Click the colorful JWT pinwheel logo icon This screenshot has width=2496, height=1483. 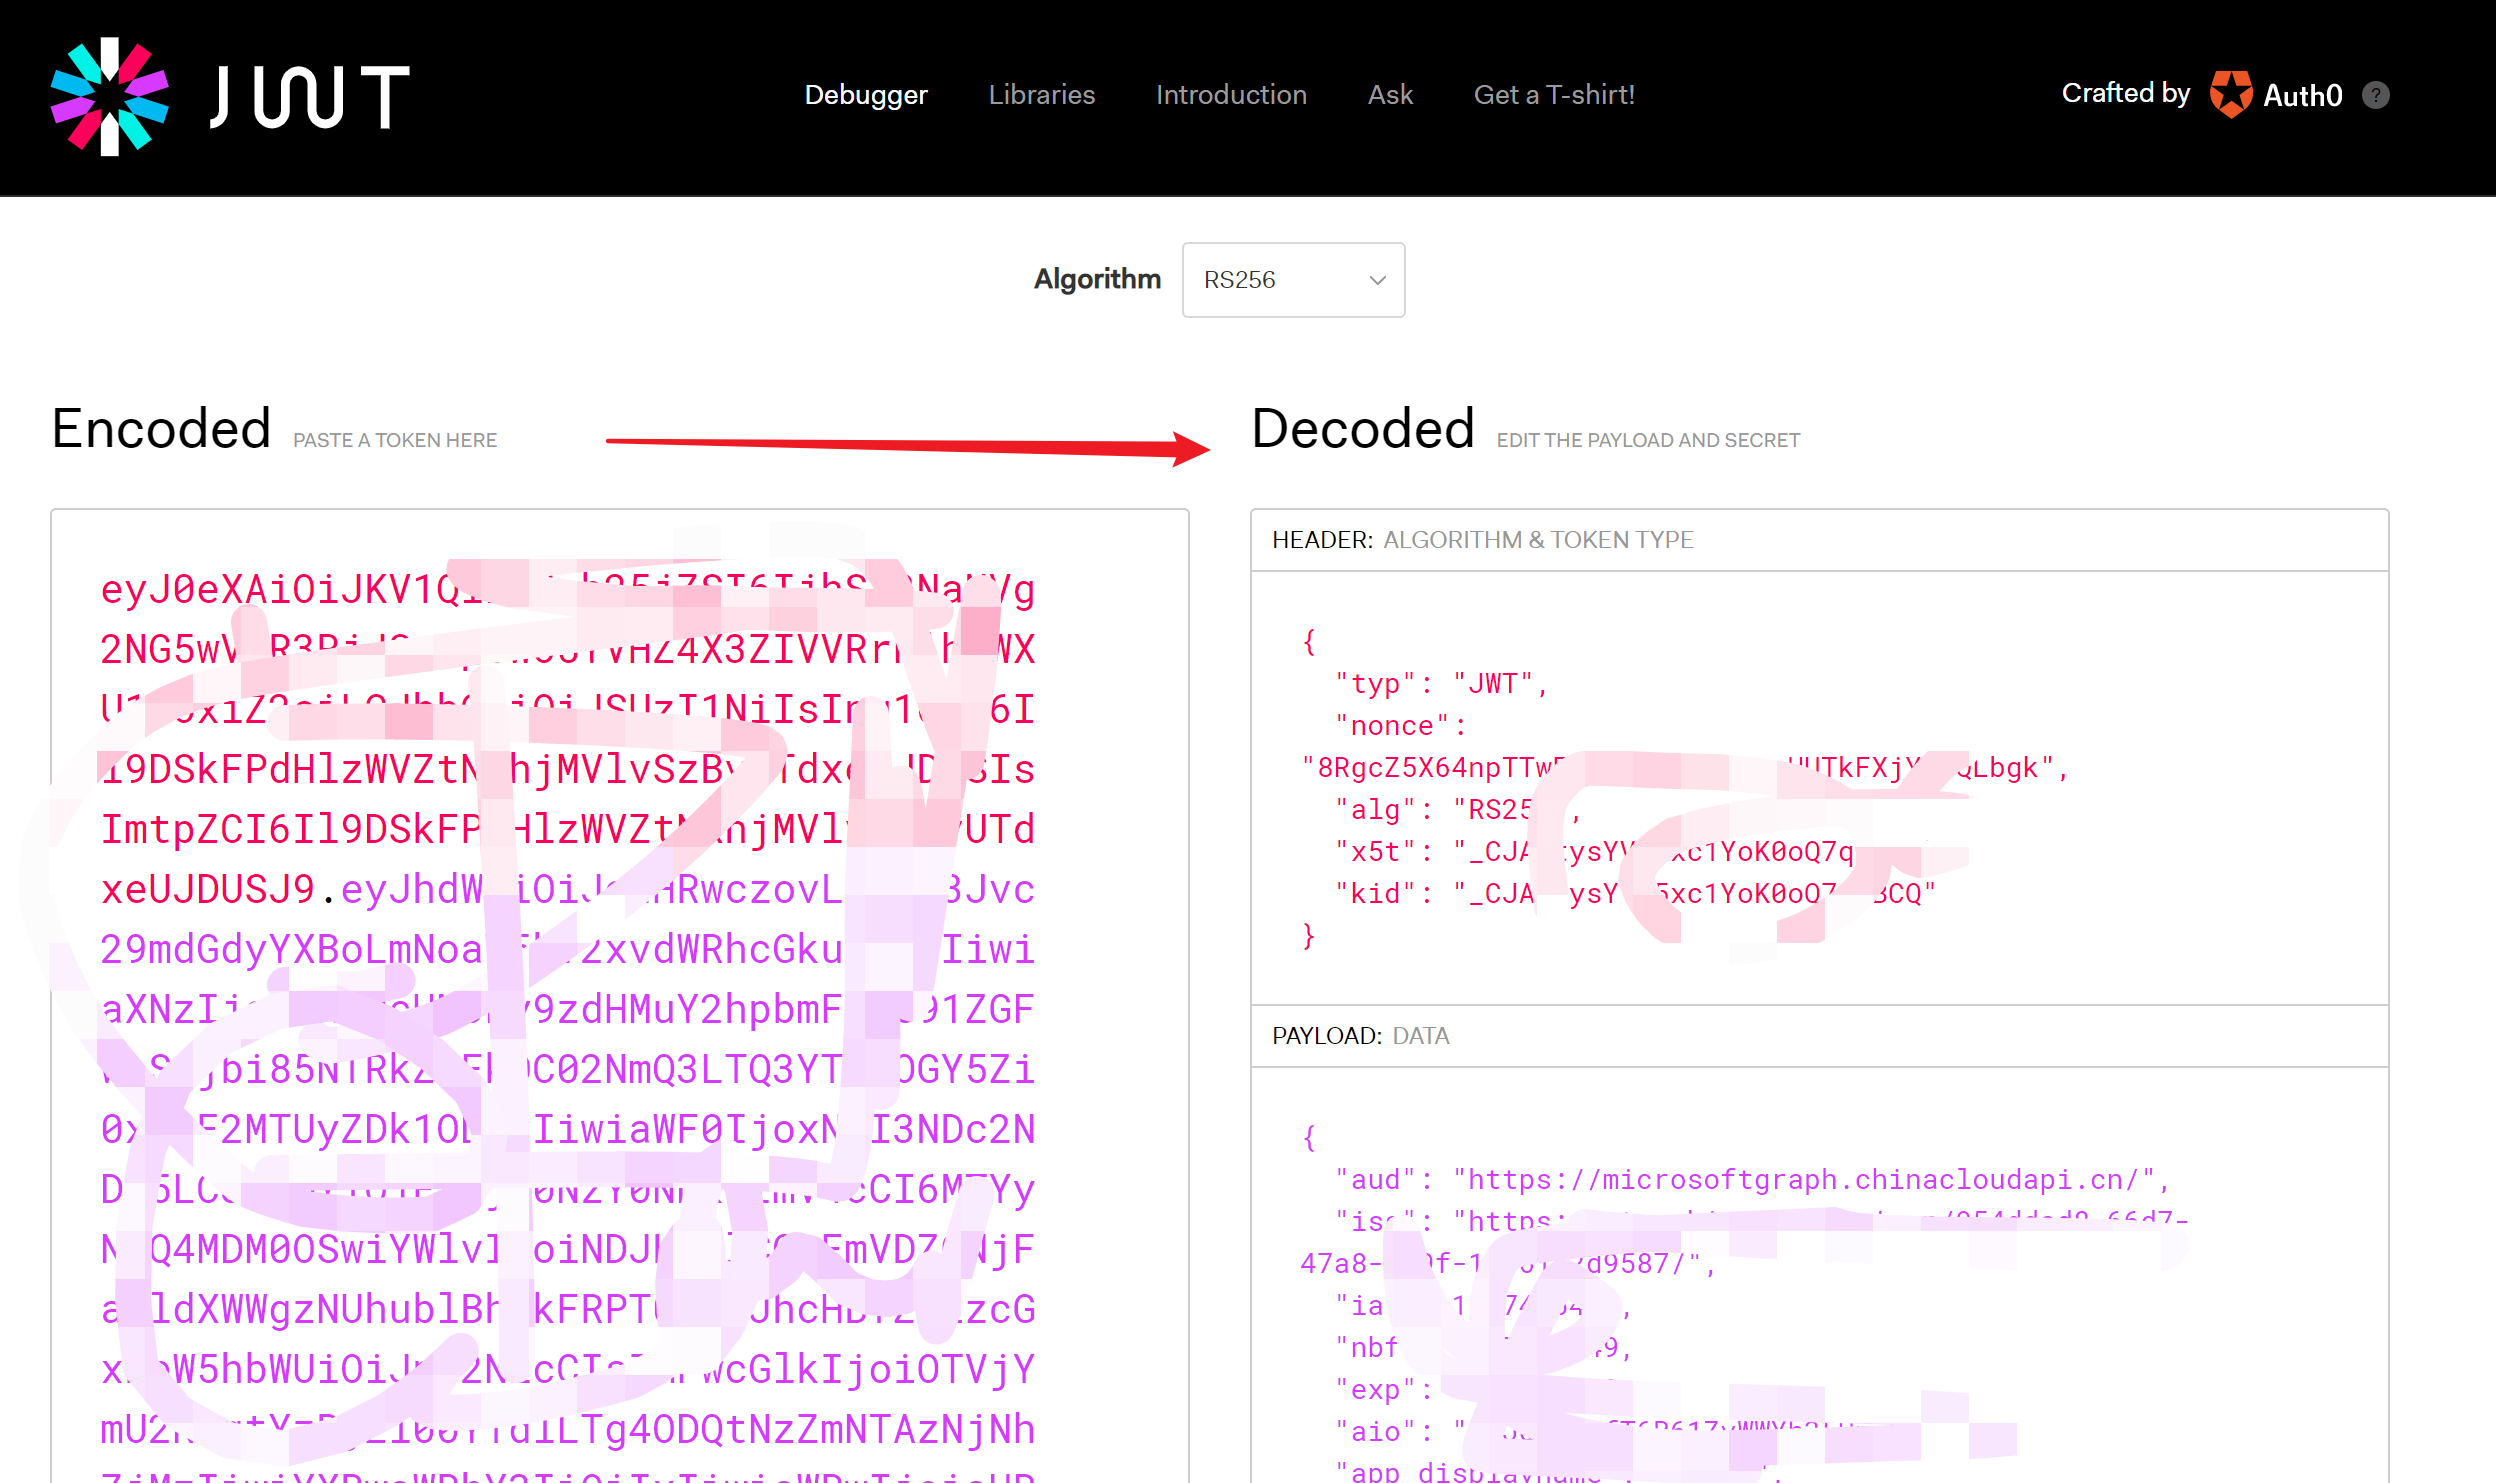(109, 97)
